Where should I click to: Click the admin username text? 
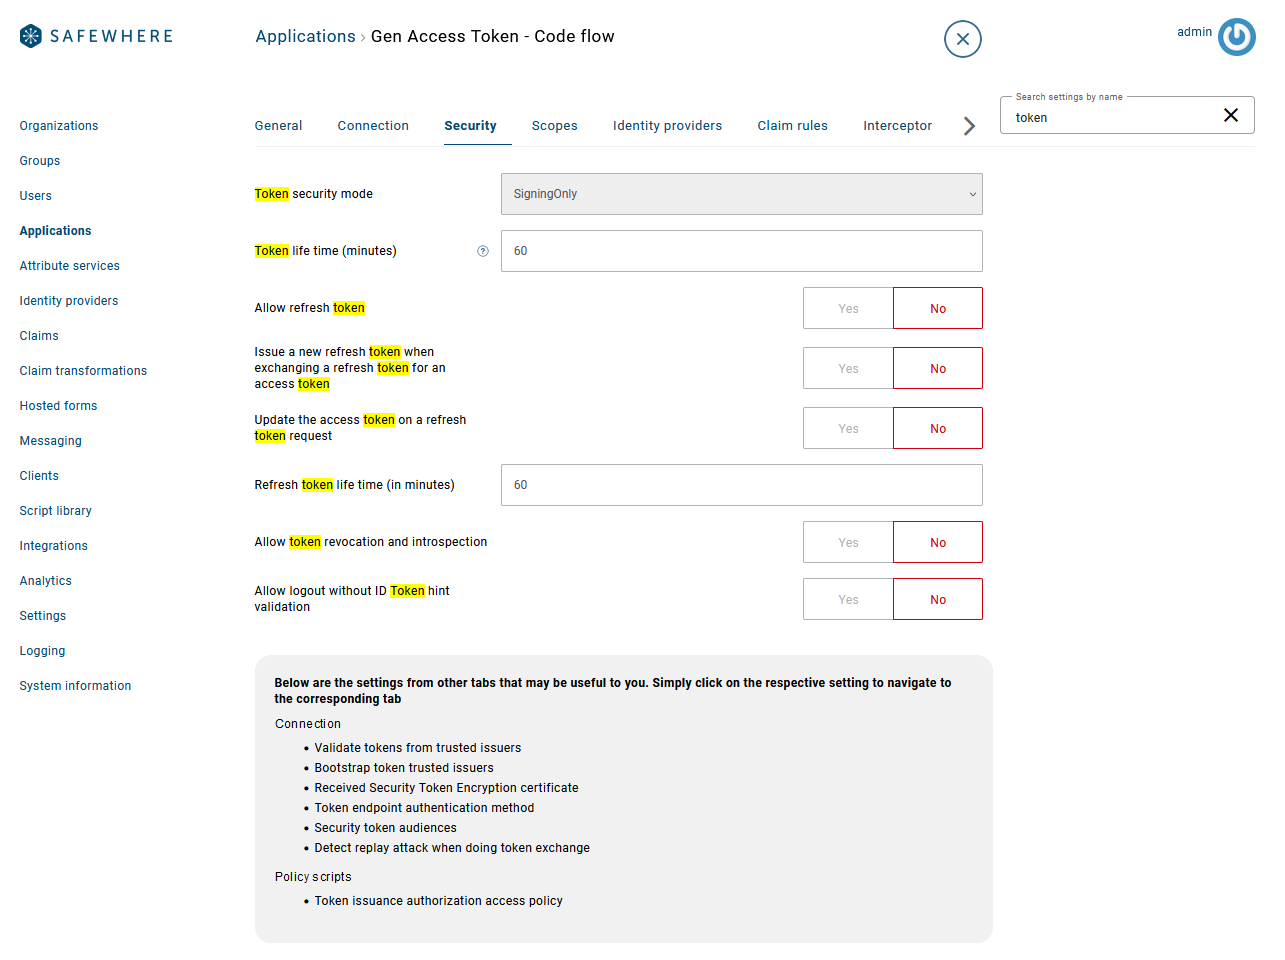tap(1194, 32)
